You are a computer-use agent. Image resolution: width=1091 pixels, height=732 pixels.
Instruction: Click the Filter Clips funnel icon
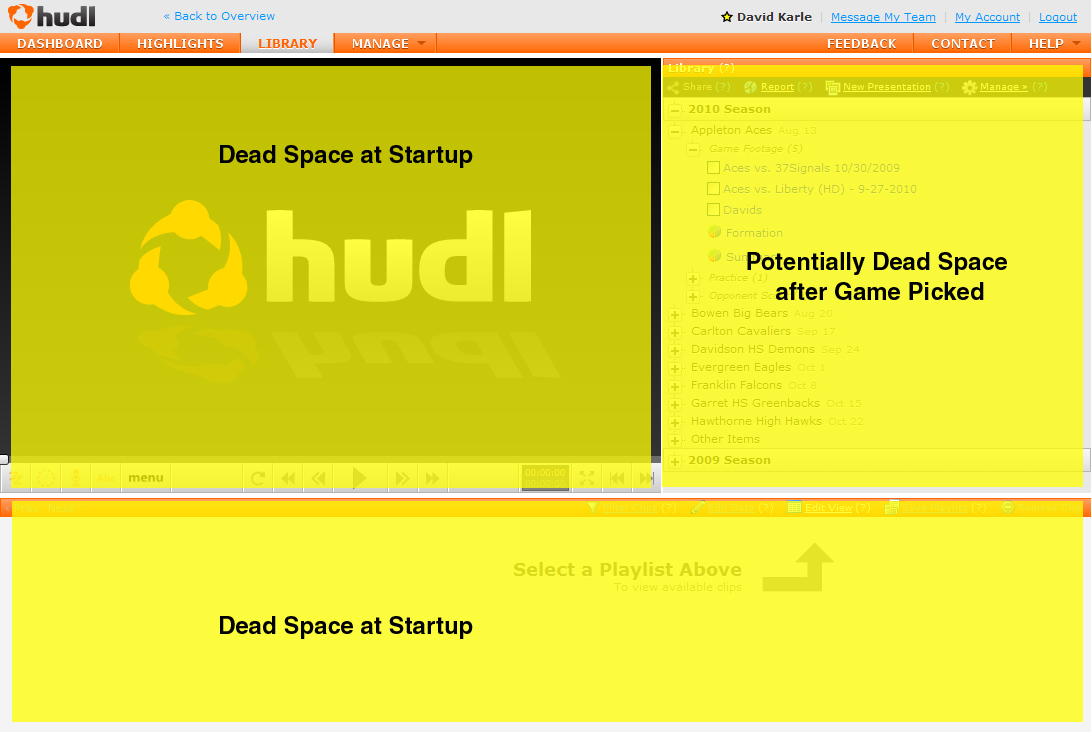tap(593, 508)
